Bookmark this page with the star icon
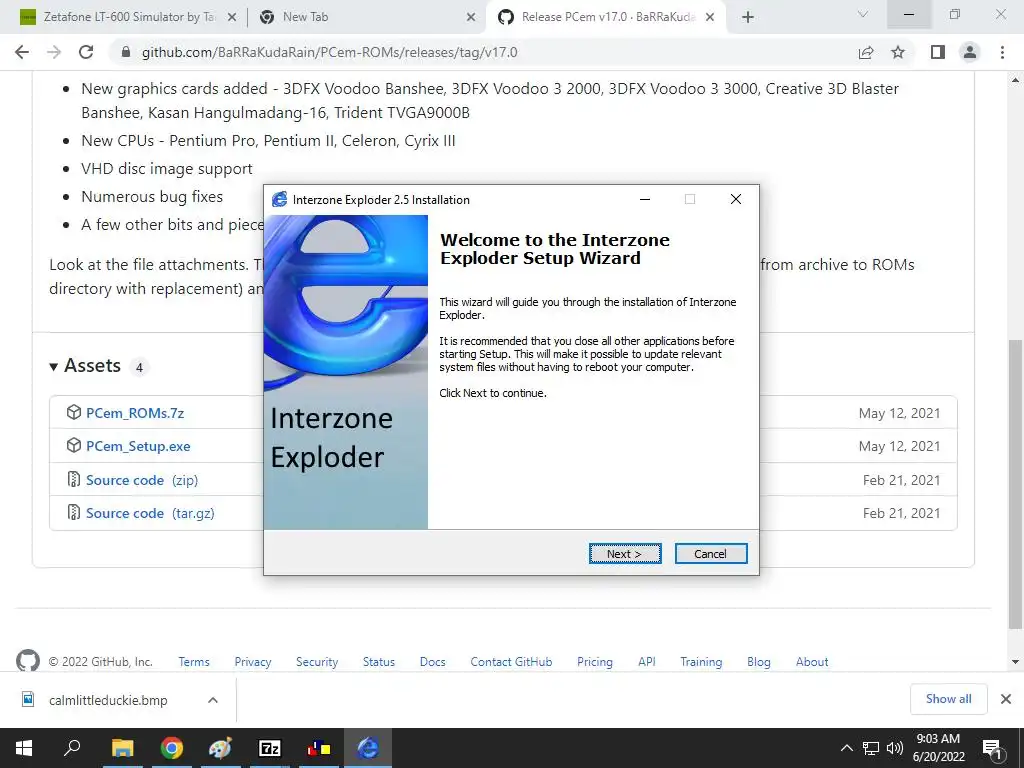This screenshot has width=1024, height=768. [898, 52]
